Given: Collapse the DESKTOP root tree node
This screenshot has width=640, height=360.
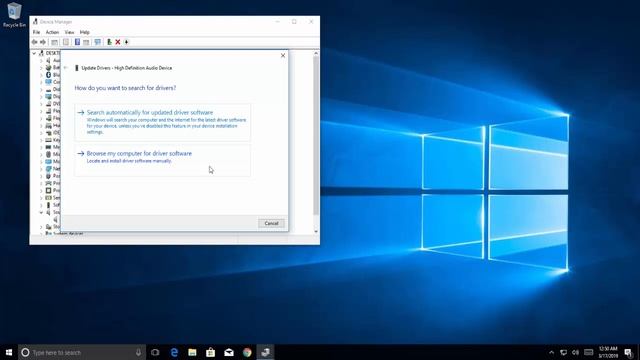Looking at the screenshot, I should (x=34, y=53).
